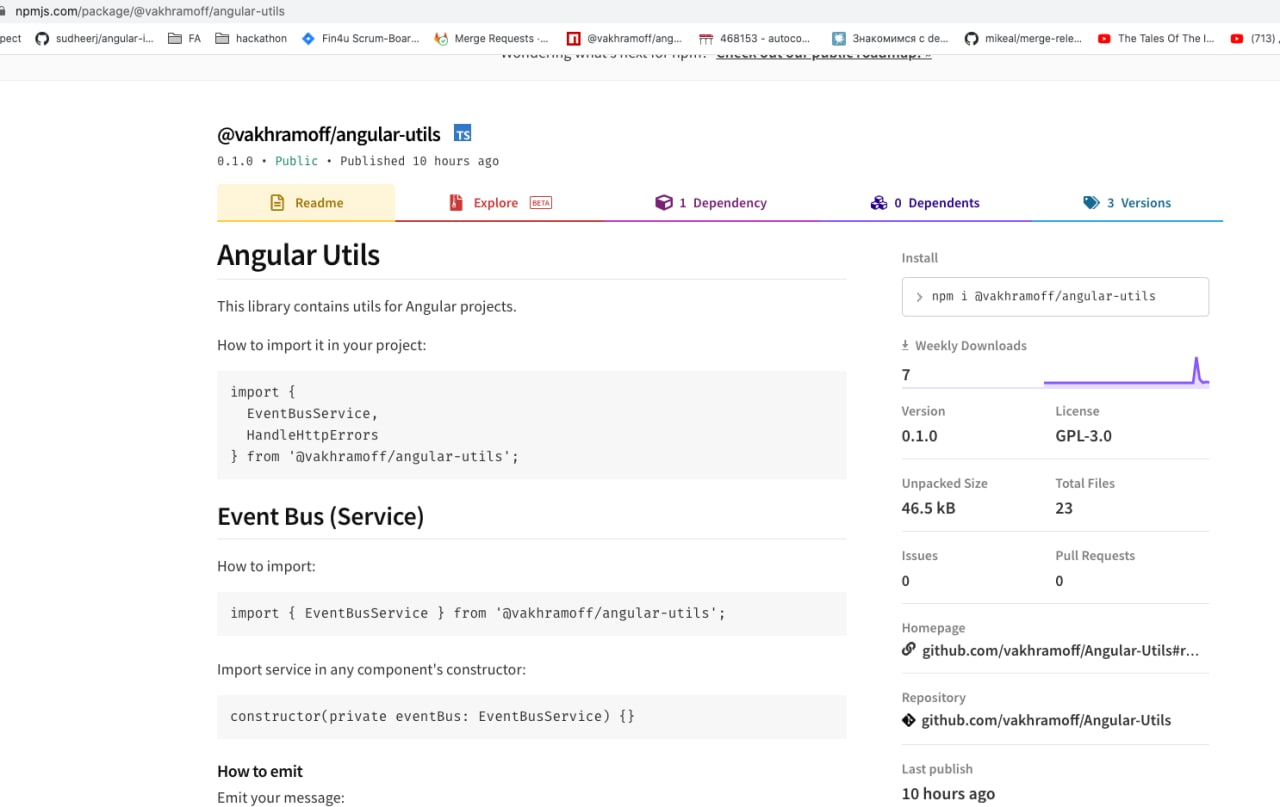The width and height of the screenshot is (1280, 807).
Task: View the 0 Dependents tab
Action: click(x=925, y=202)
